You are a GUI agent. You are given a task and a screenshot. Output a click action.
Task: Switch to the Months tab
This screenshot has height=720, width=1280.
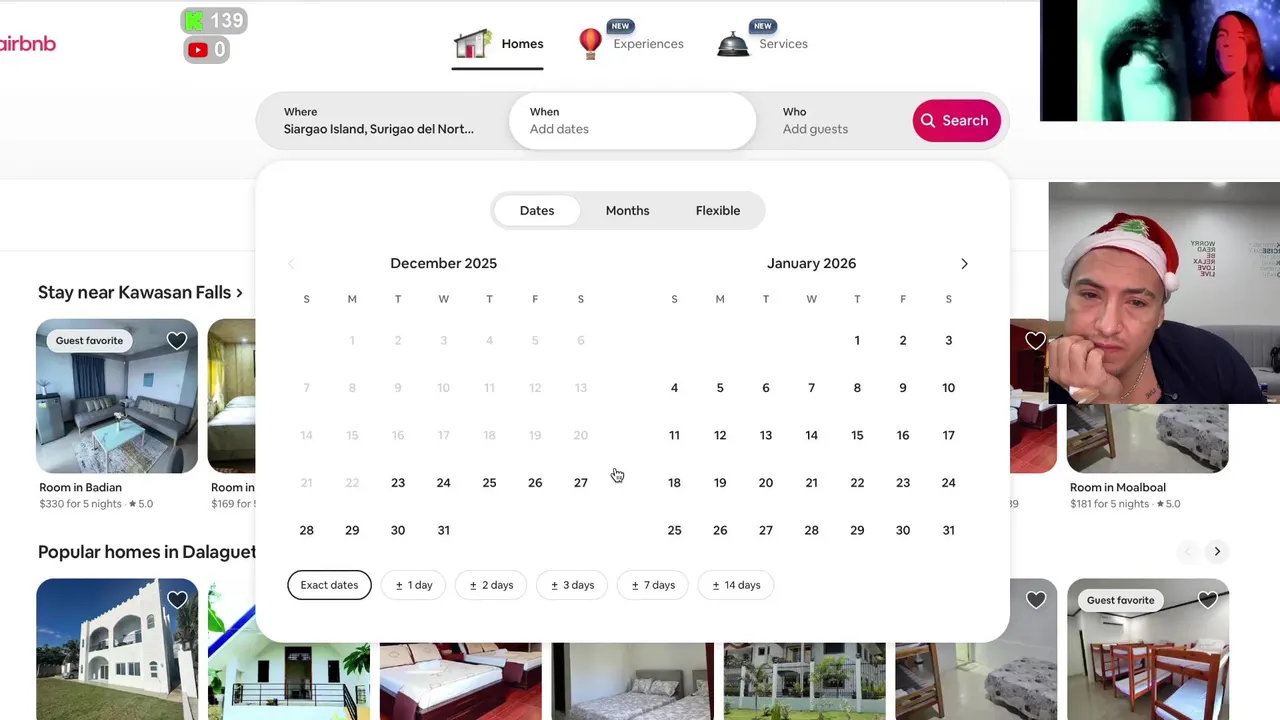[628, 211]
